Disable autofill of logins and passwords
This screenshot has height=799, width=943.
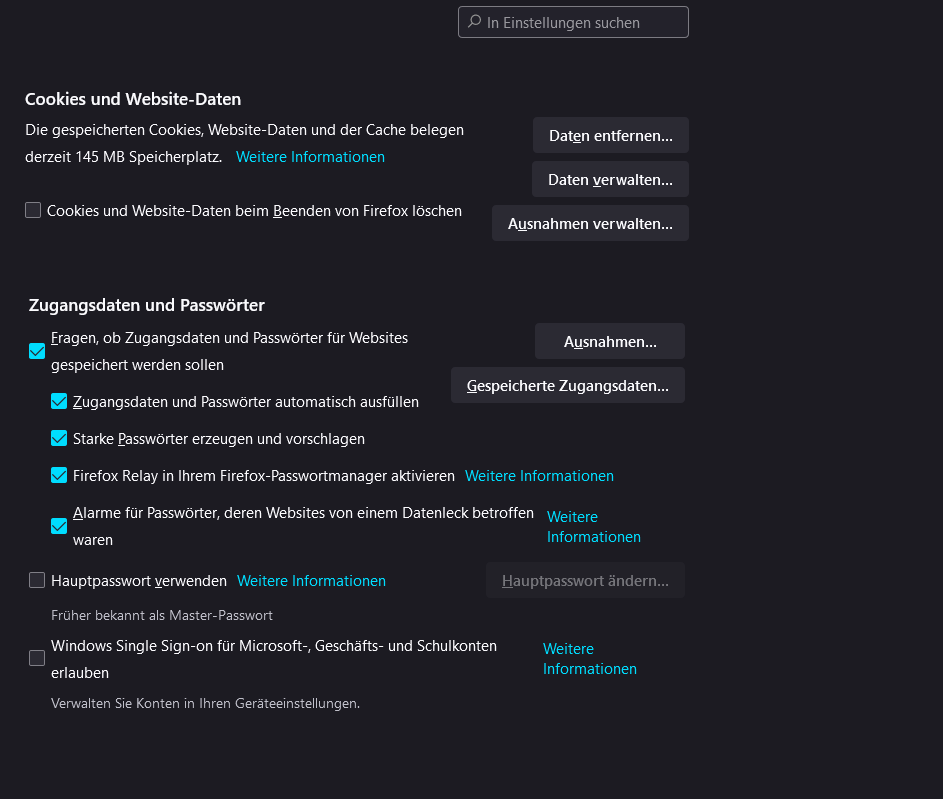[59, 402]
